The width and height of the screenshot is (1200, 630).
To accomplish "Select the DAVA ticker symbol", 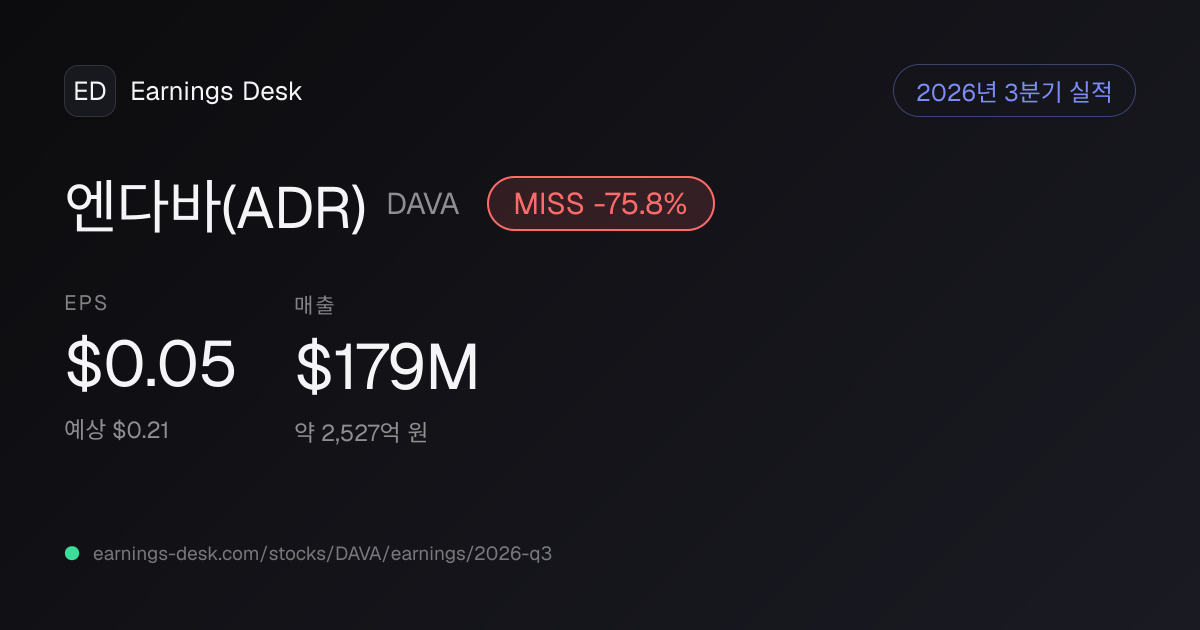I will tap(423, 204).
